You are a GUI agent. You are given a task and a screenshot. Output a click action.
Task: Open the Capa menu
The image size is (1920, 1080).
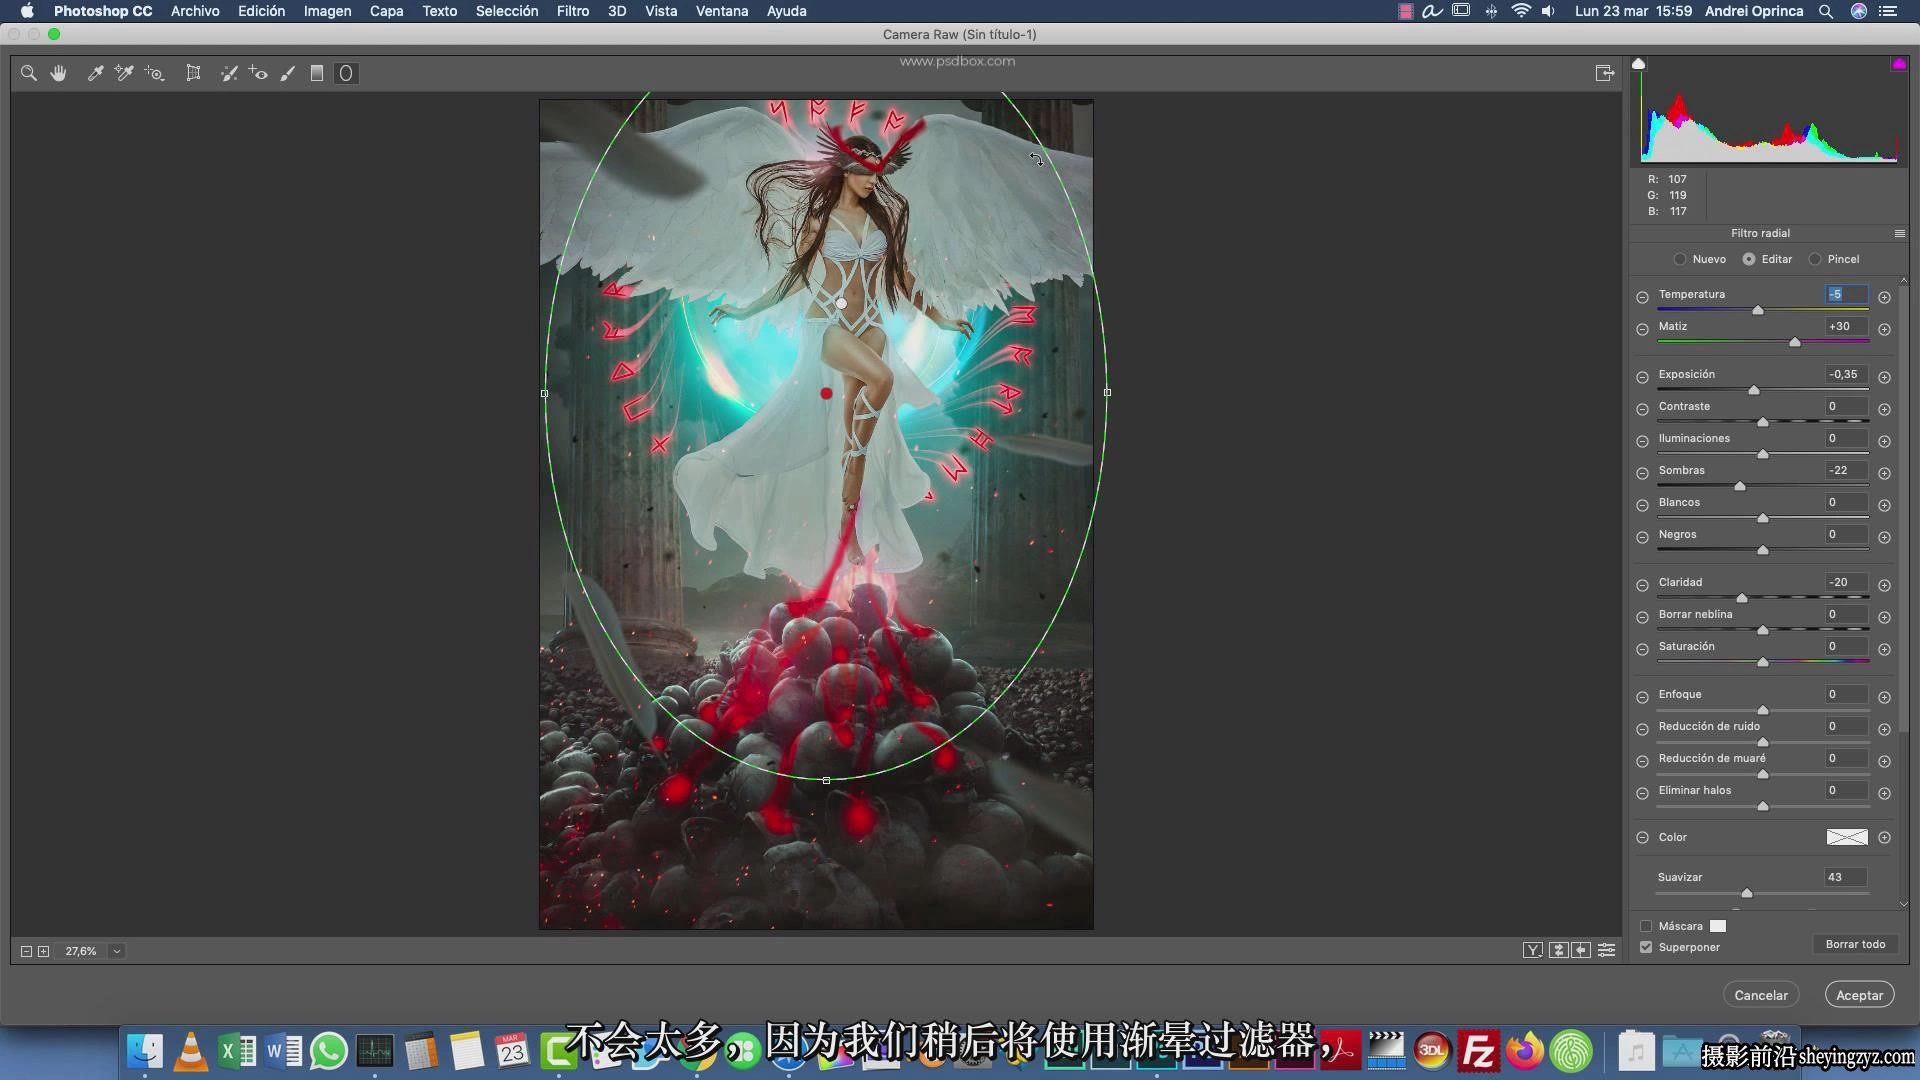point(386,11)
